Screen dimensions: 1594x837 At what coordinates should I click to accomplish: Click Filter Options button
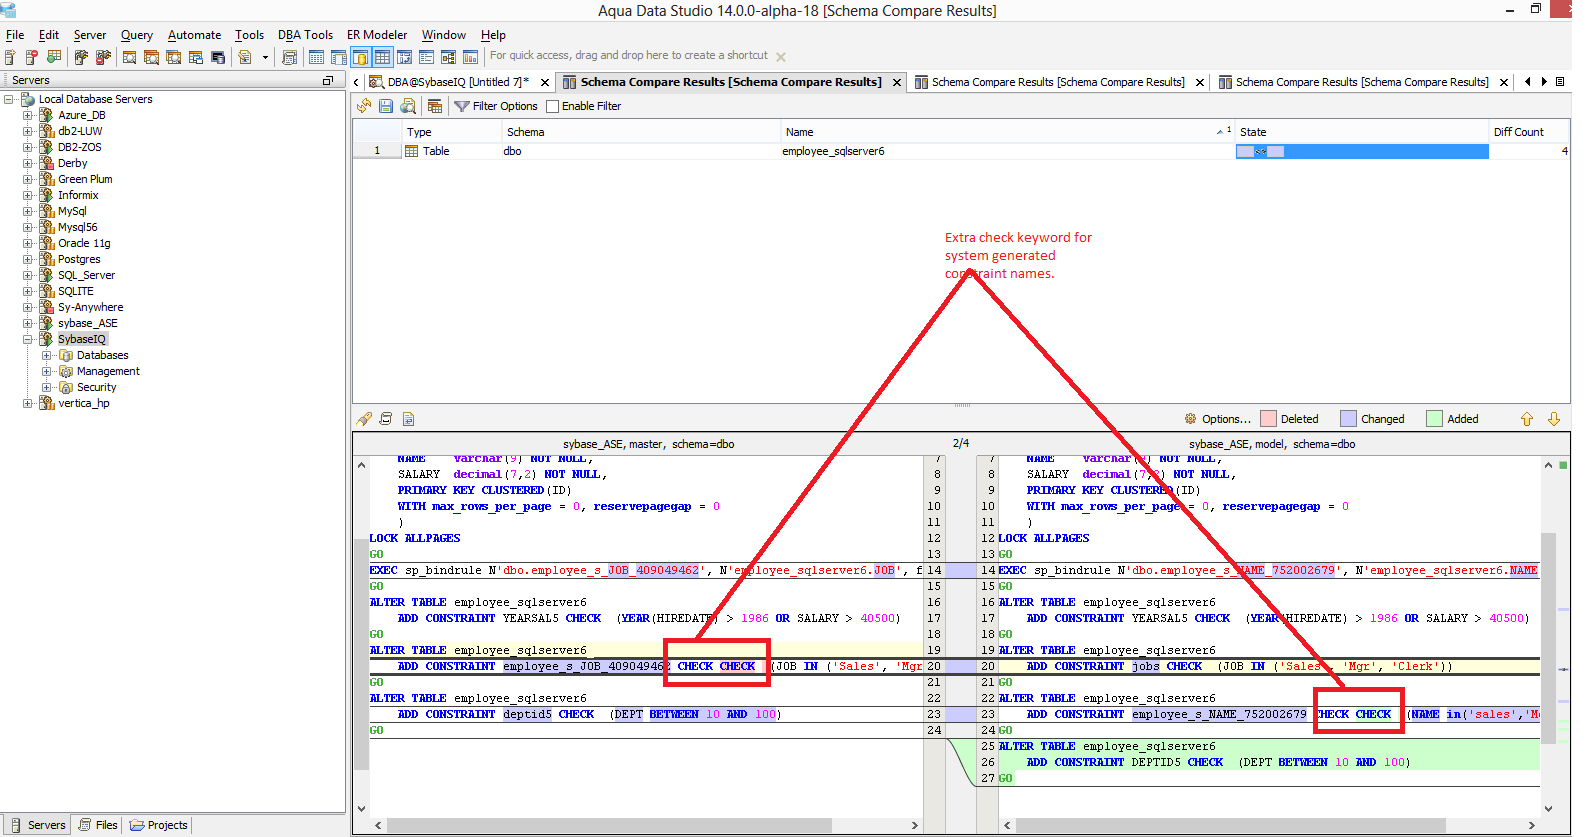click(496, 106)
